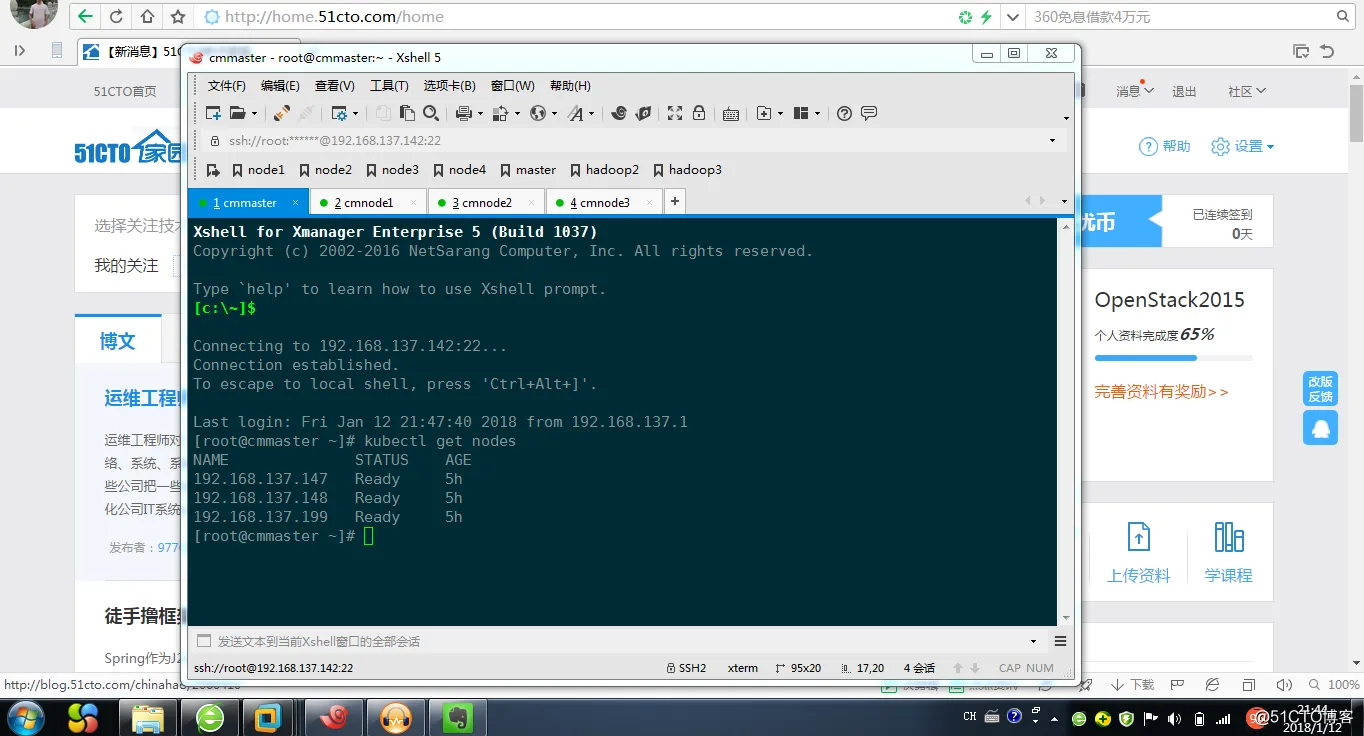Image resolution: width=1364 pixels, height=736 pixels.
Task: Open the folder icon dropdown arrow
Action: pyautogui.click(x=254, y=114)
